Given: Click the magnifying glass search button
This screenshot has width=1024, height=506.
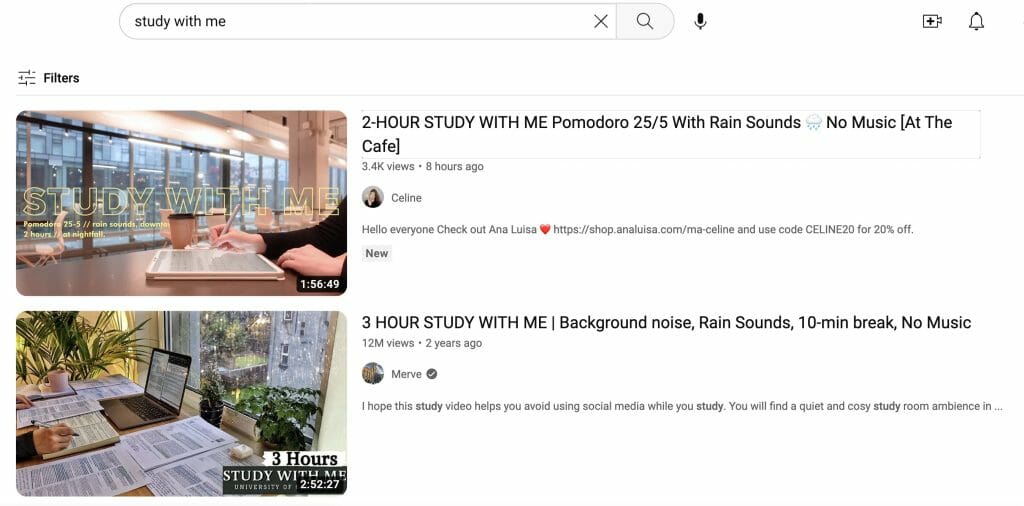Looking at the screenshot, I should click(645, 22).
